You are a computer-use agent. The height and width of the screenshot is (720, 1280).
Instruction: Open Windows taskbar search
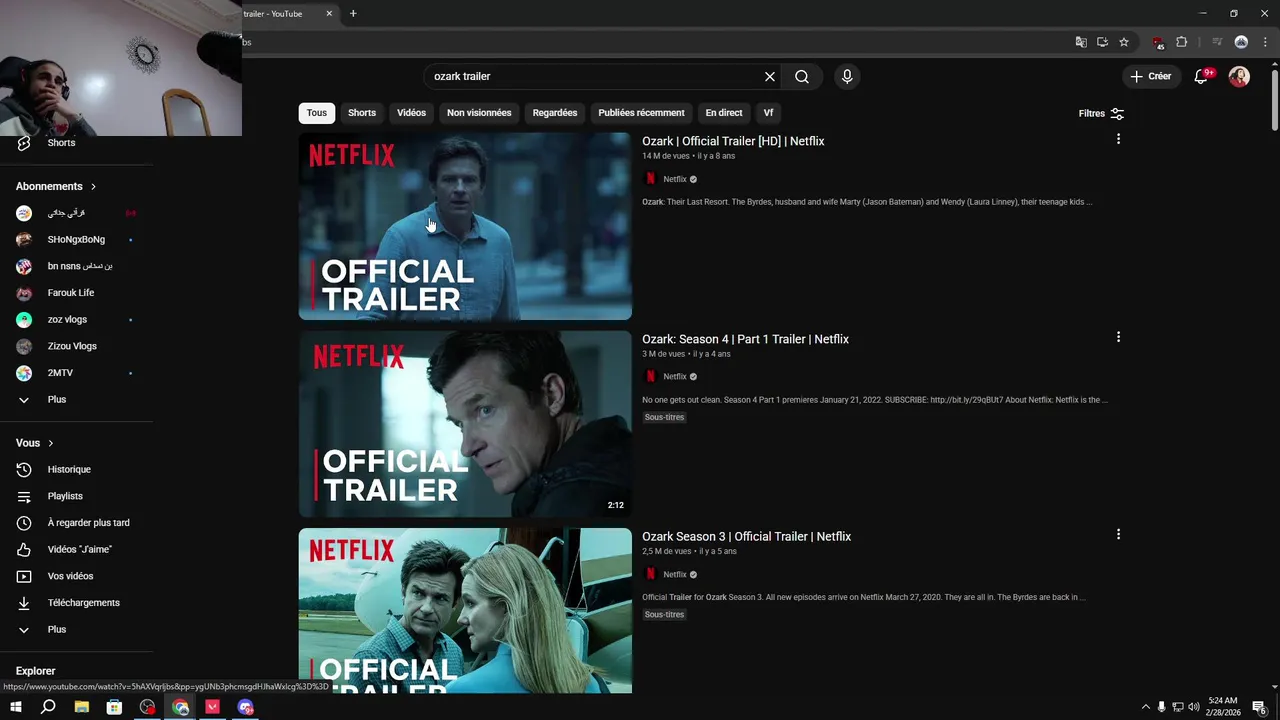48,707
